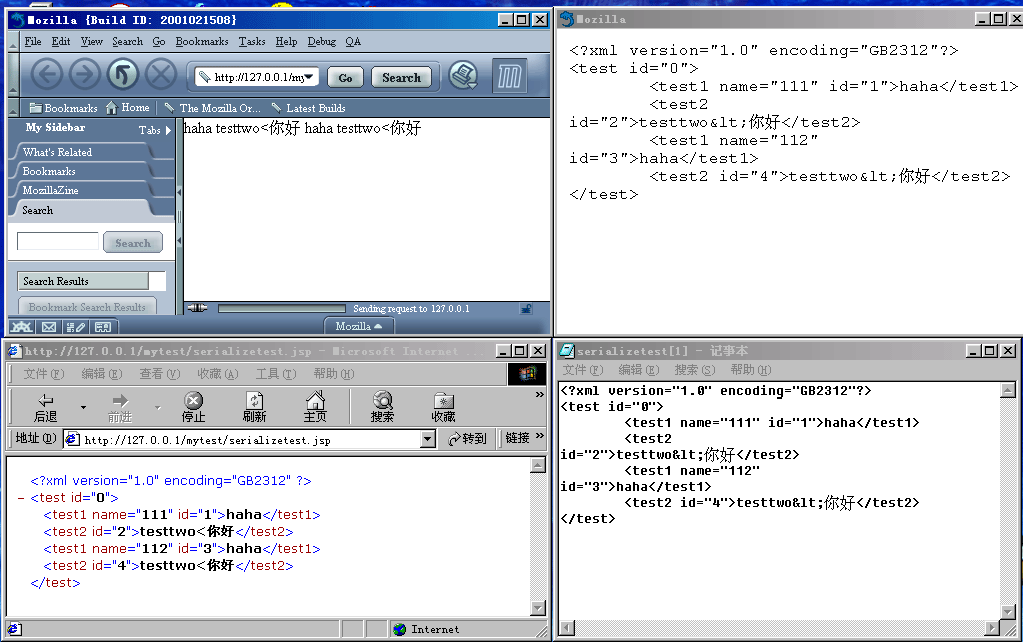Click the IE vertical scrollbar down arrow
Screen dimensions: 1023x642
(538, 608)
